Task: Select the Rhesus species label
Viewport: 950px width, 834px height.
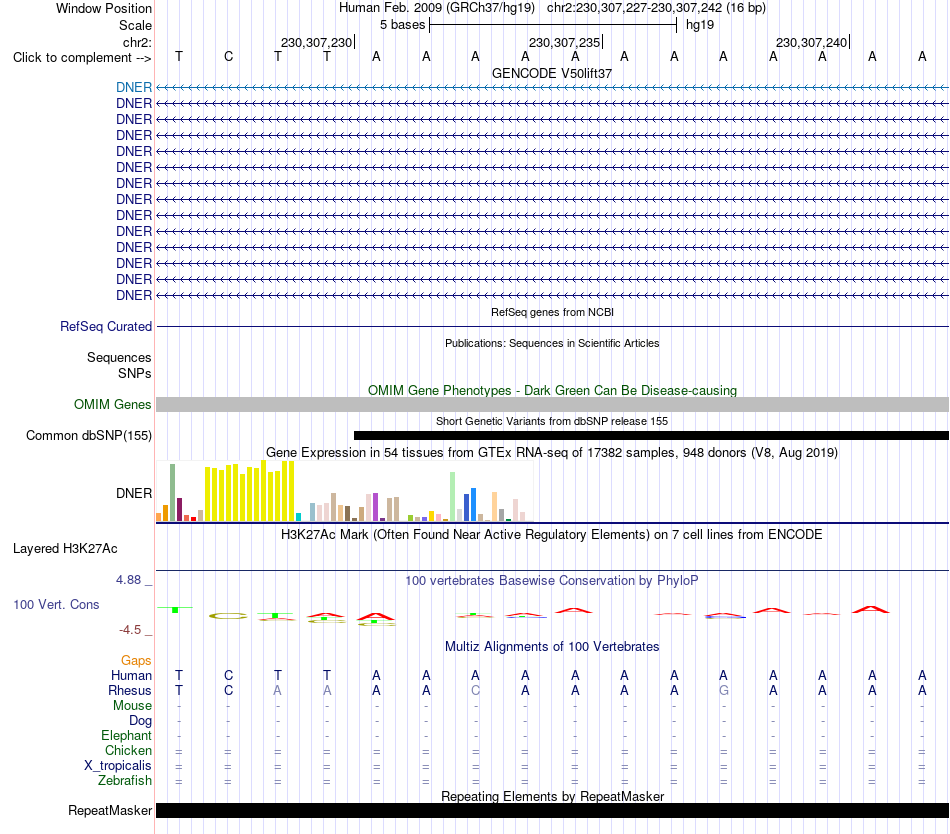Action: [130, 690]
